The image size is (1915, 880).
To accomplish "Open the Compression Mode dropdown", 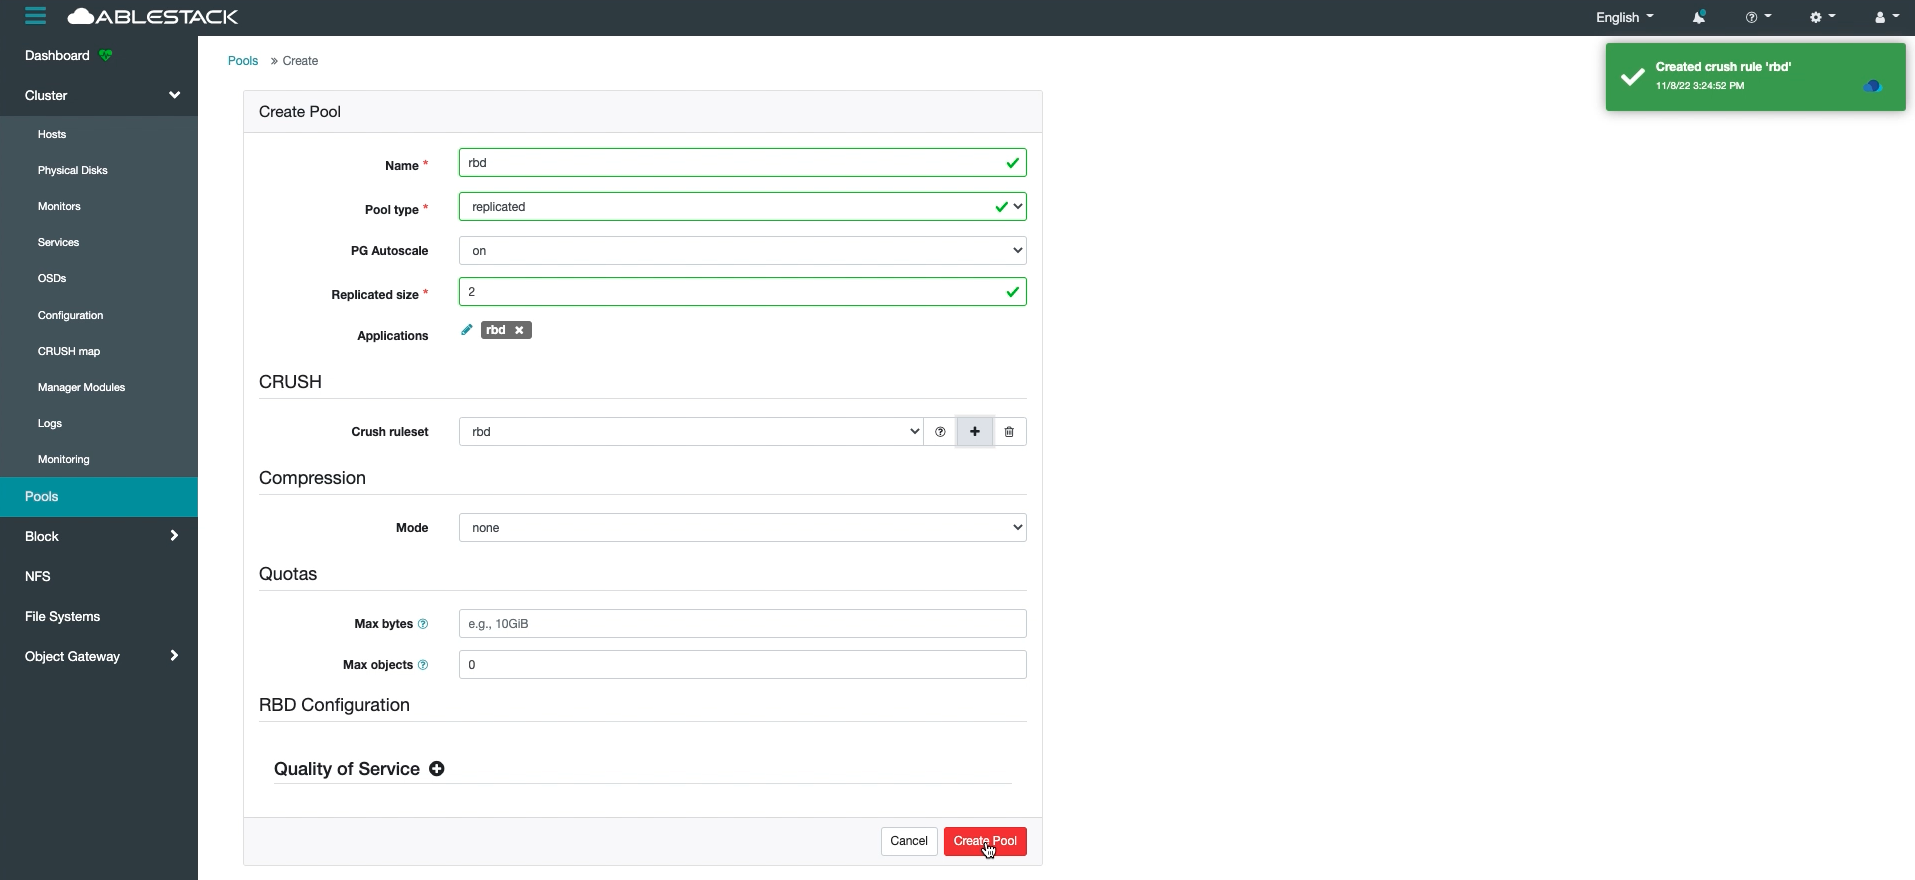I will (x=742, y=528).
